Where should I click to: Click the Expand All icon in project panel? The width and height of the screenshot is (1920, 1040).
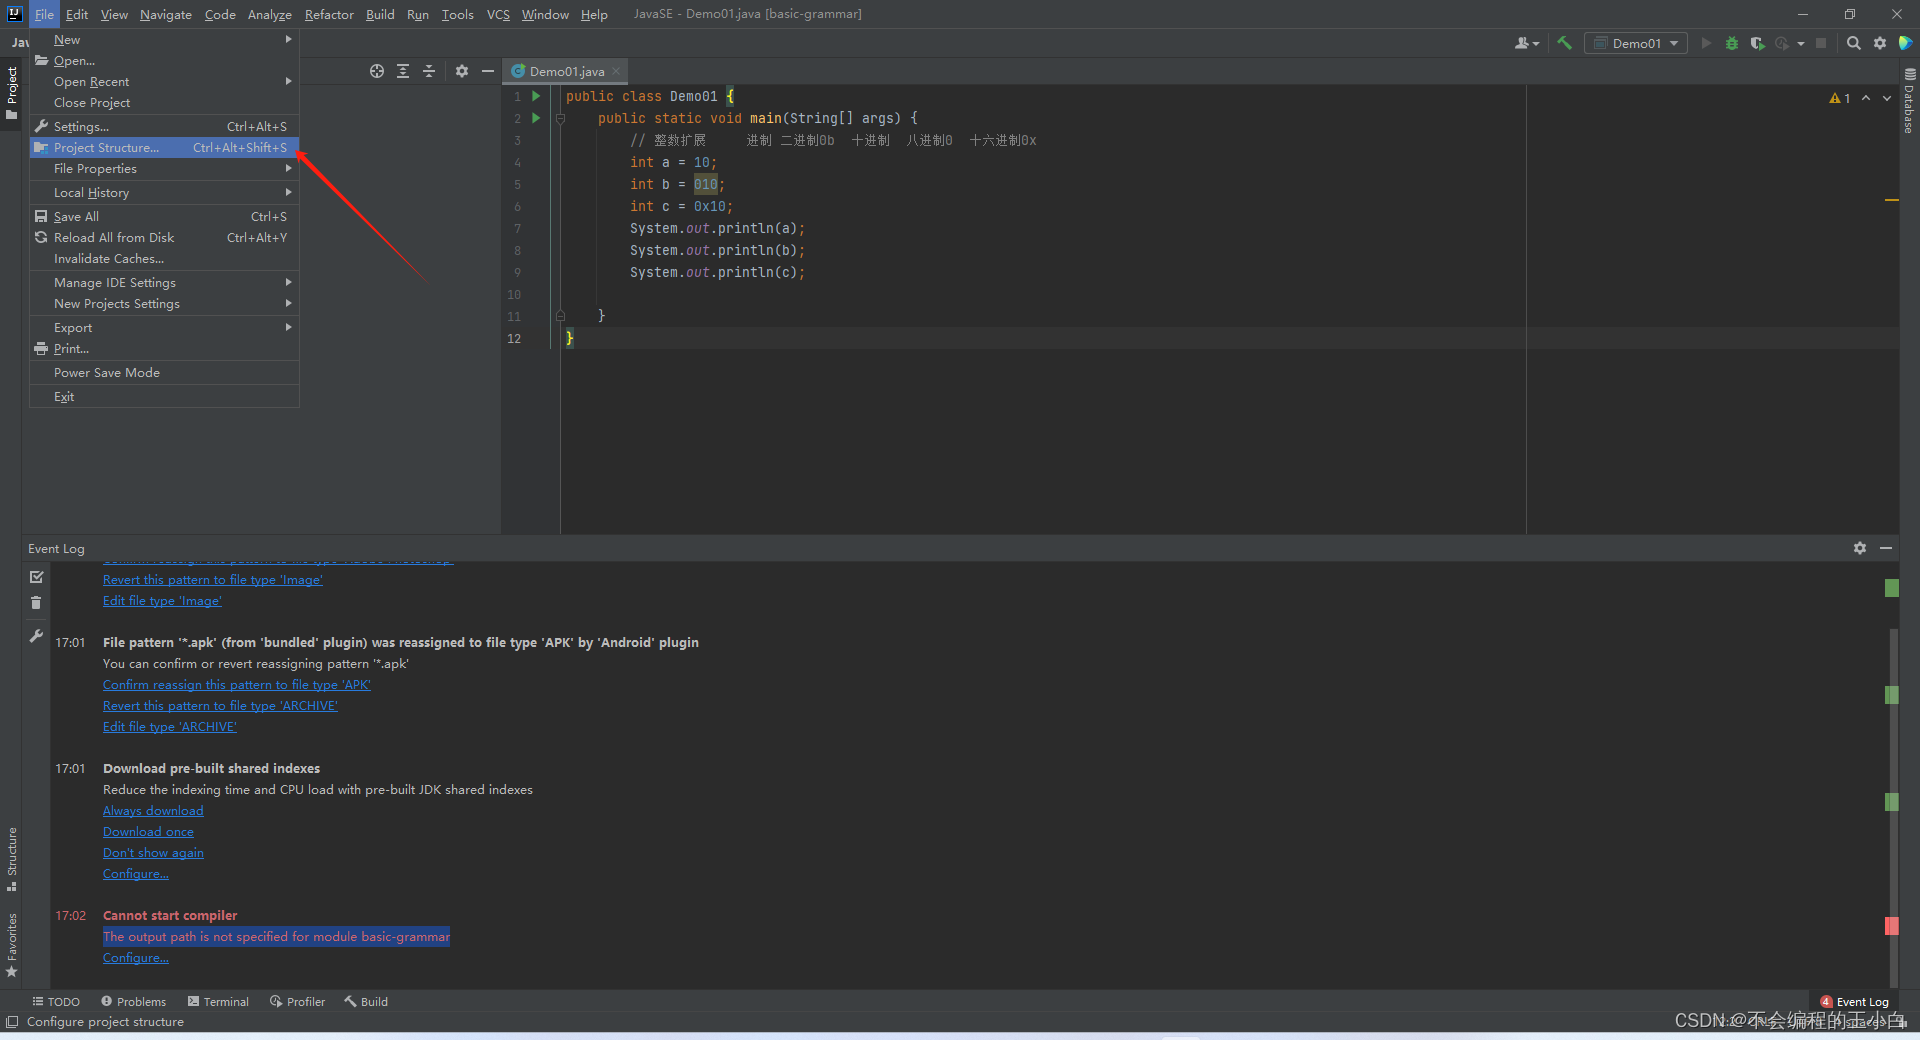point(403,71)
